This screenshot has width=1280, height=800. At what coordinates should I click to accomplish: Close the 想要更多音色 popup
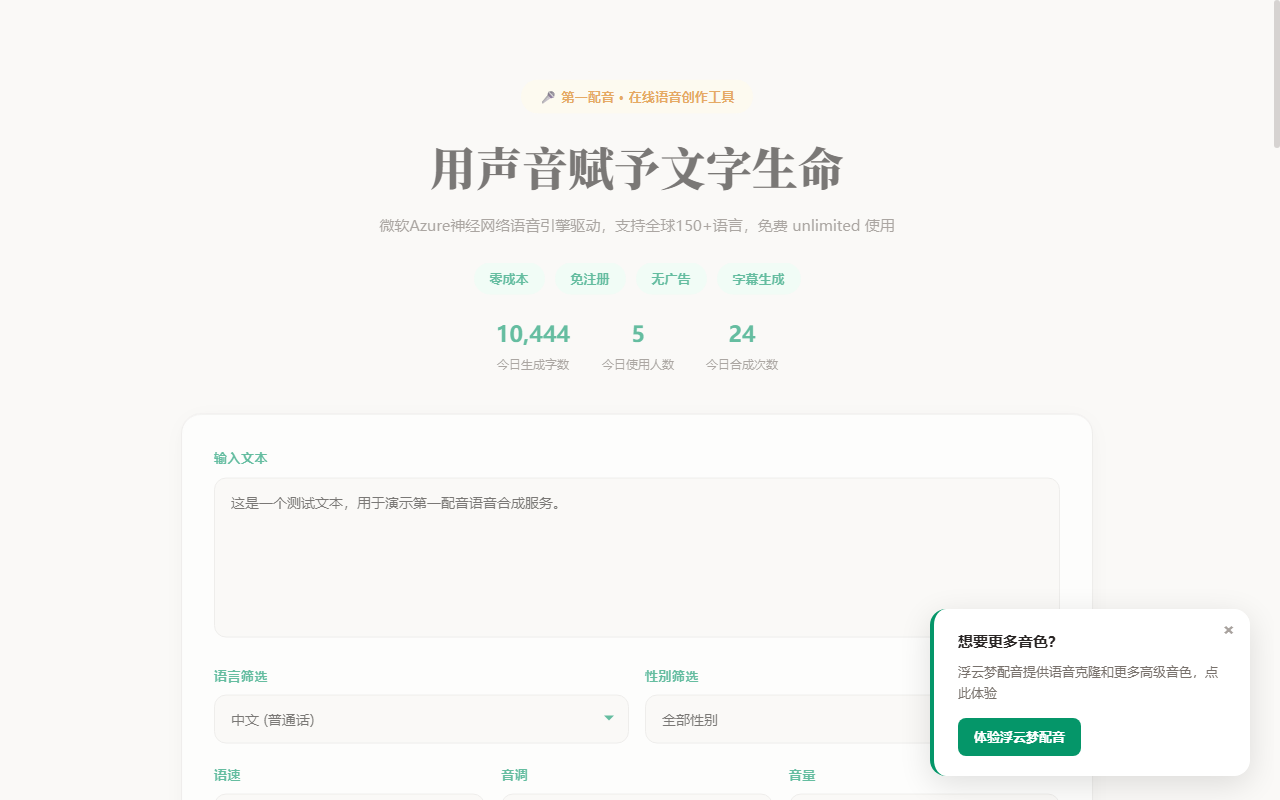tap(1228, 630)
